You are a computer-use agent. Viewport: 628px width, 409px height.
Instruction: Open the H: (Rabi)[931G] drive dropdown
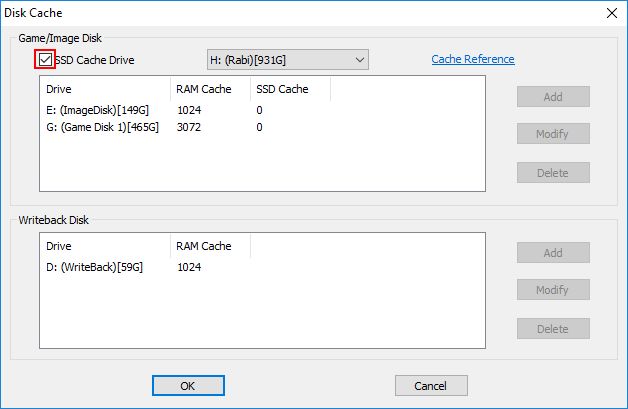[x=288, y=60]
